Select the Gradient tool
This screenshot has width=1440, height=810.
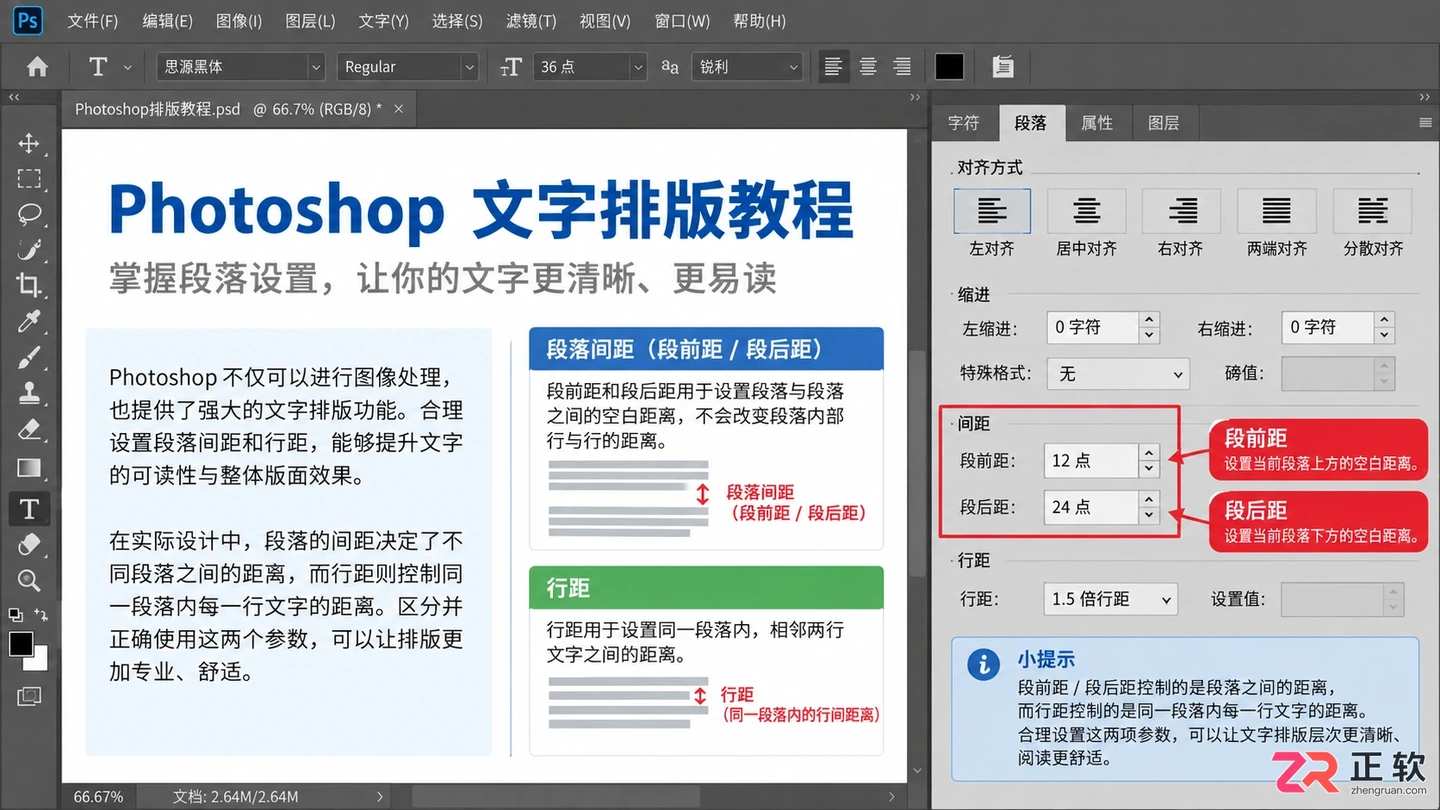click(x=29, y=467)
